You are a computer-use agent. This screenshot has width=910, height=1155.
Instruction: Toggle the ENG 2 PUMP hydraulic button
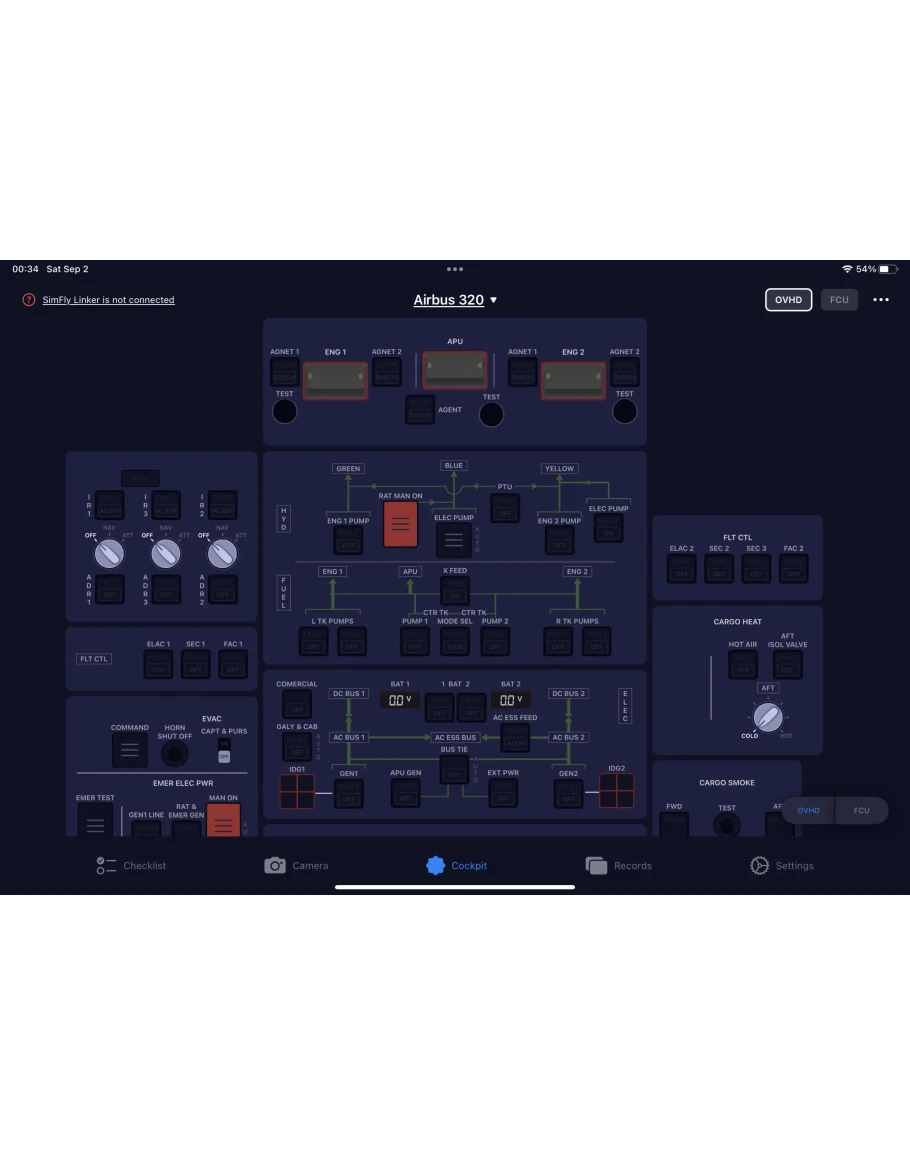tap(559, 540)
